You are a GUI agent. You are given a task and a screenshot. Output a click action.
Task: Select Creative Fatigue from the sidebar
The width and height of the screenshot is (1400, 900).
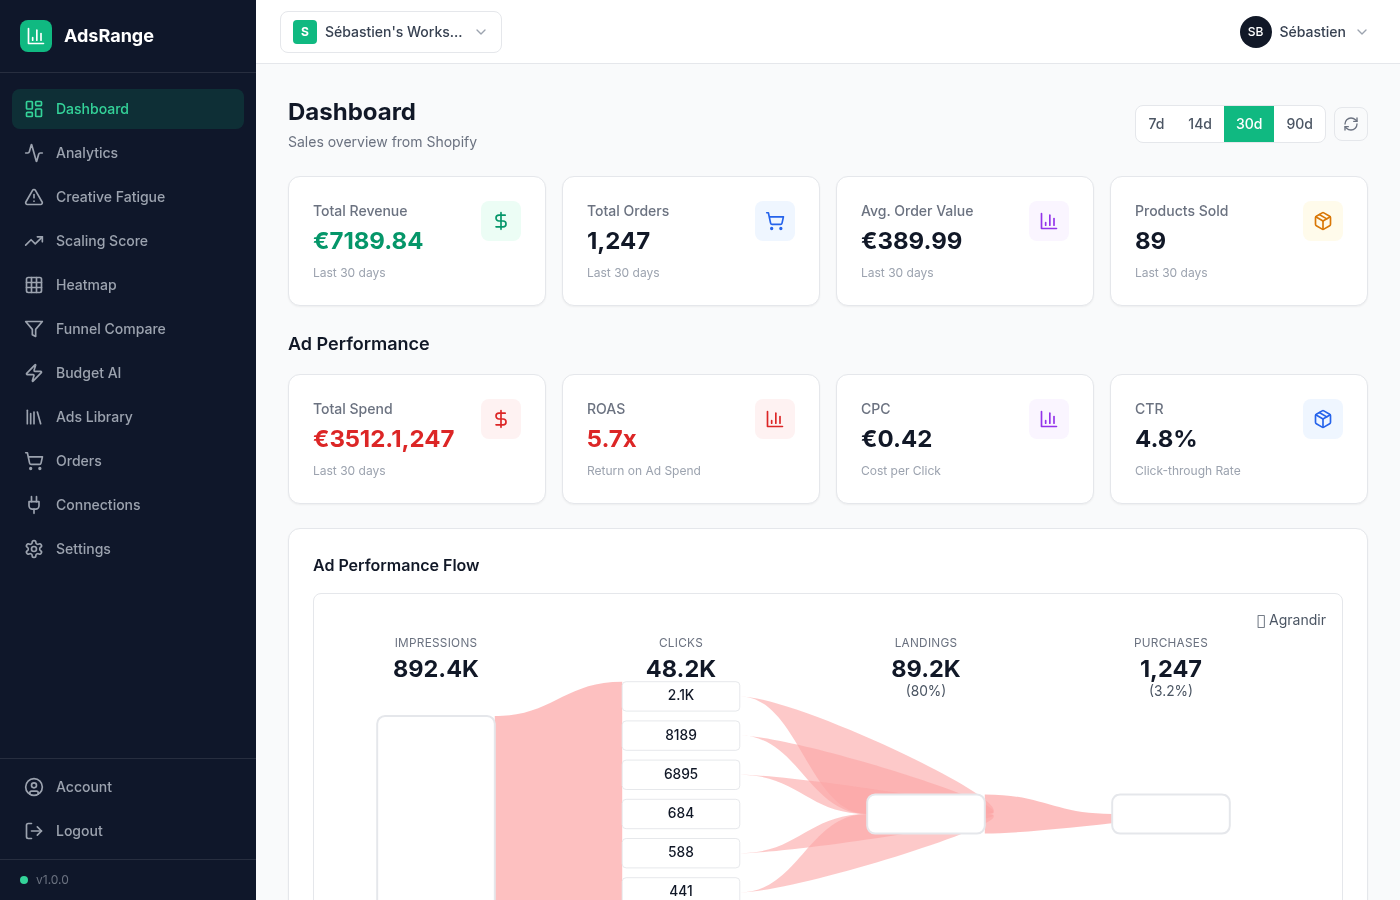110,196
